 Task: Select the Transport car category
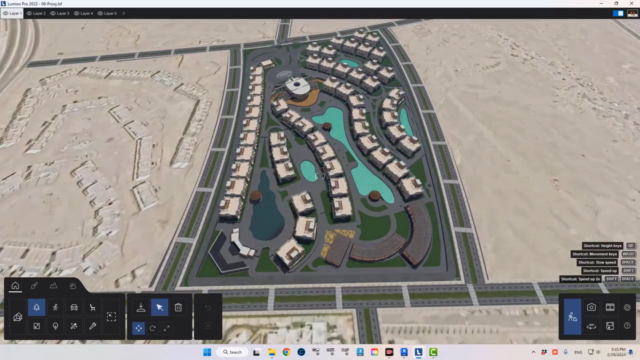tap(74, 307)
